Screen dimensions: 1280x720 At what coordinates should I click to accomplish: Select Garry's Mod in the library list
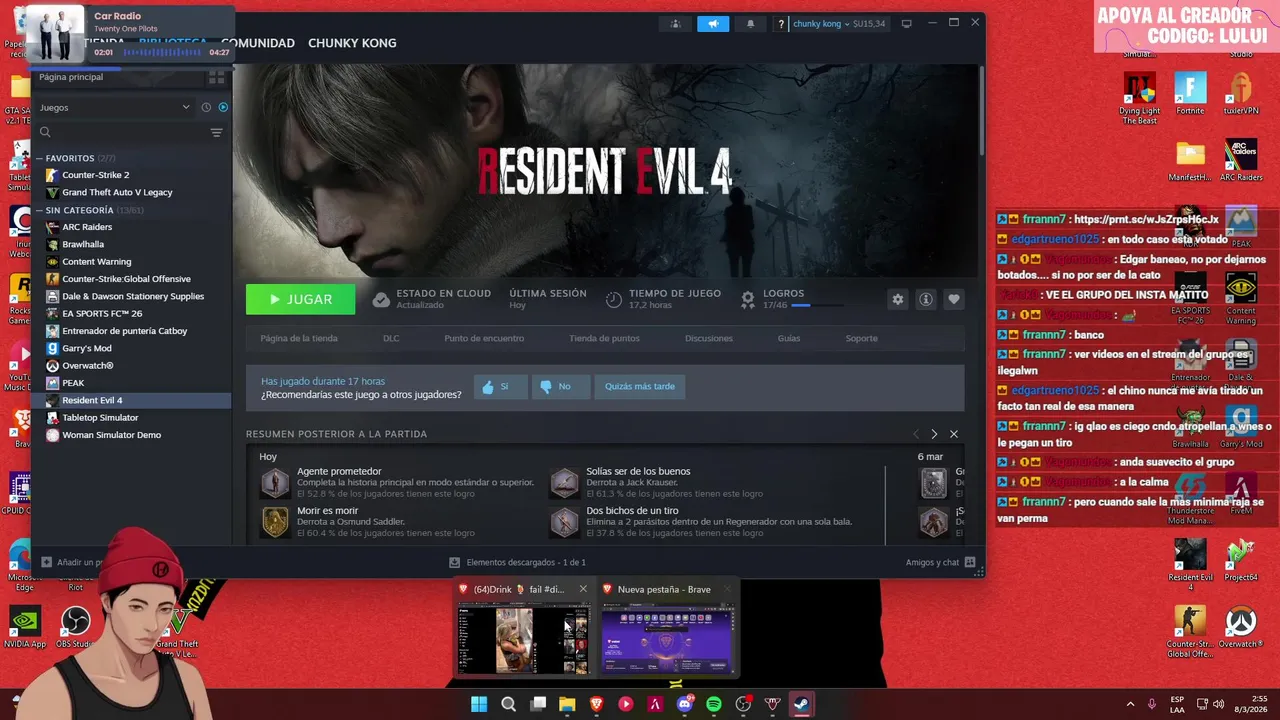132,348
